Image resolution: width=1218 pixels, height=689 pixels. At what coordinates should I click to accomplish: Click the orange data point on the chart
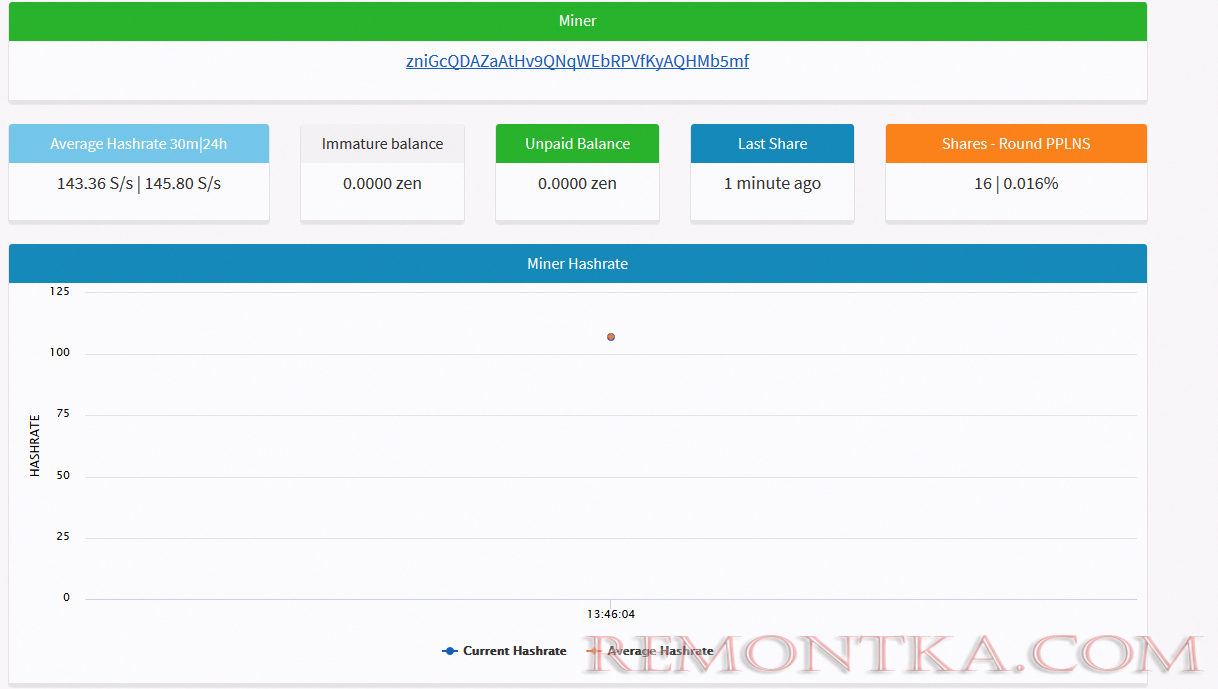coord(611,337)
